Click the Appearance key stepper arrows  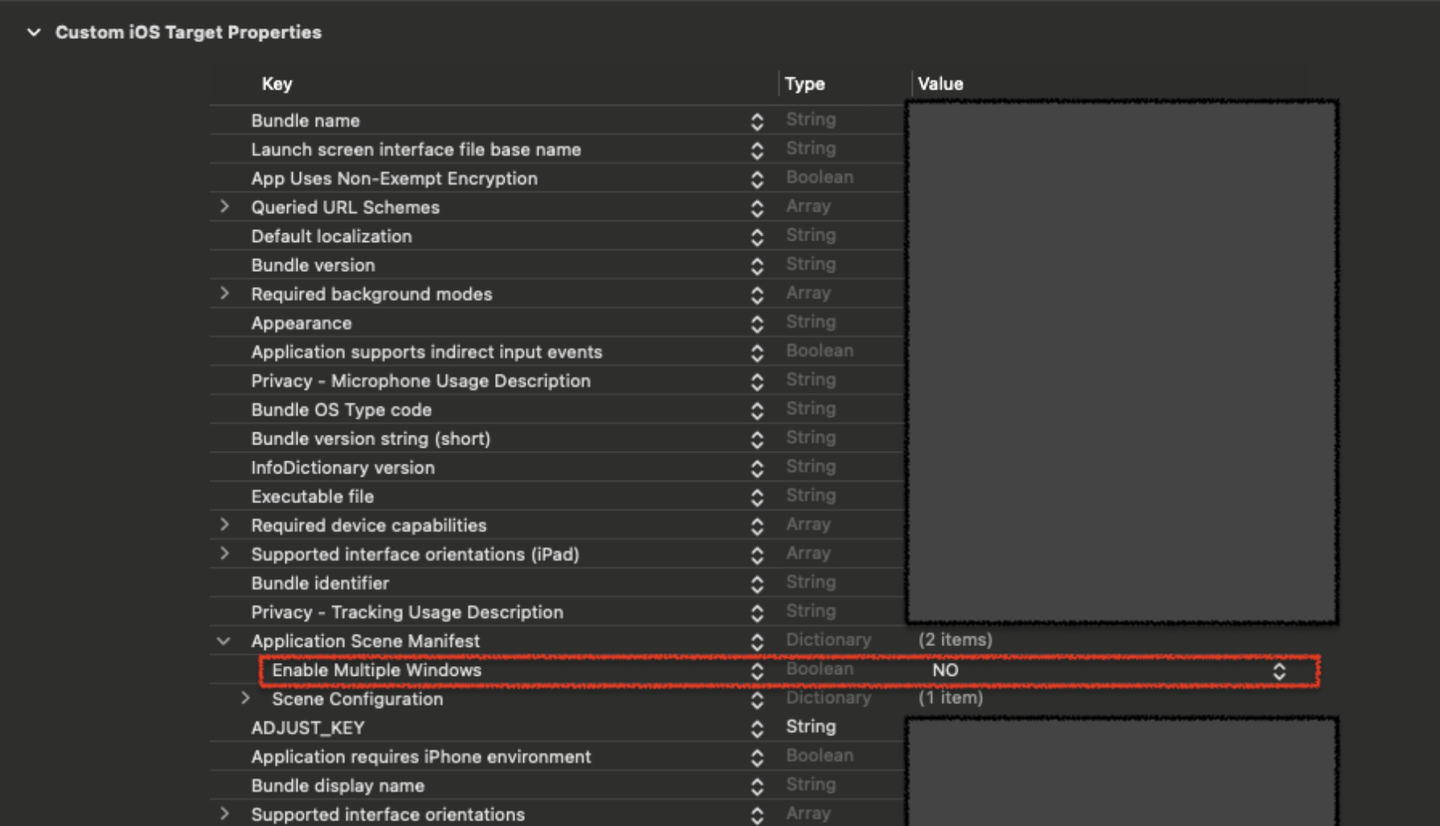coord(757,324)
